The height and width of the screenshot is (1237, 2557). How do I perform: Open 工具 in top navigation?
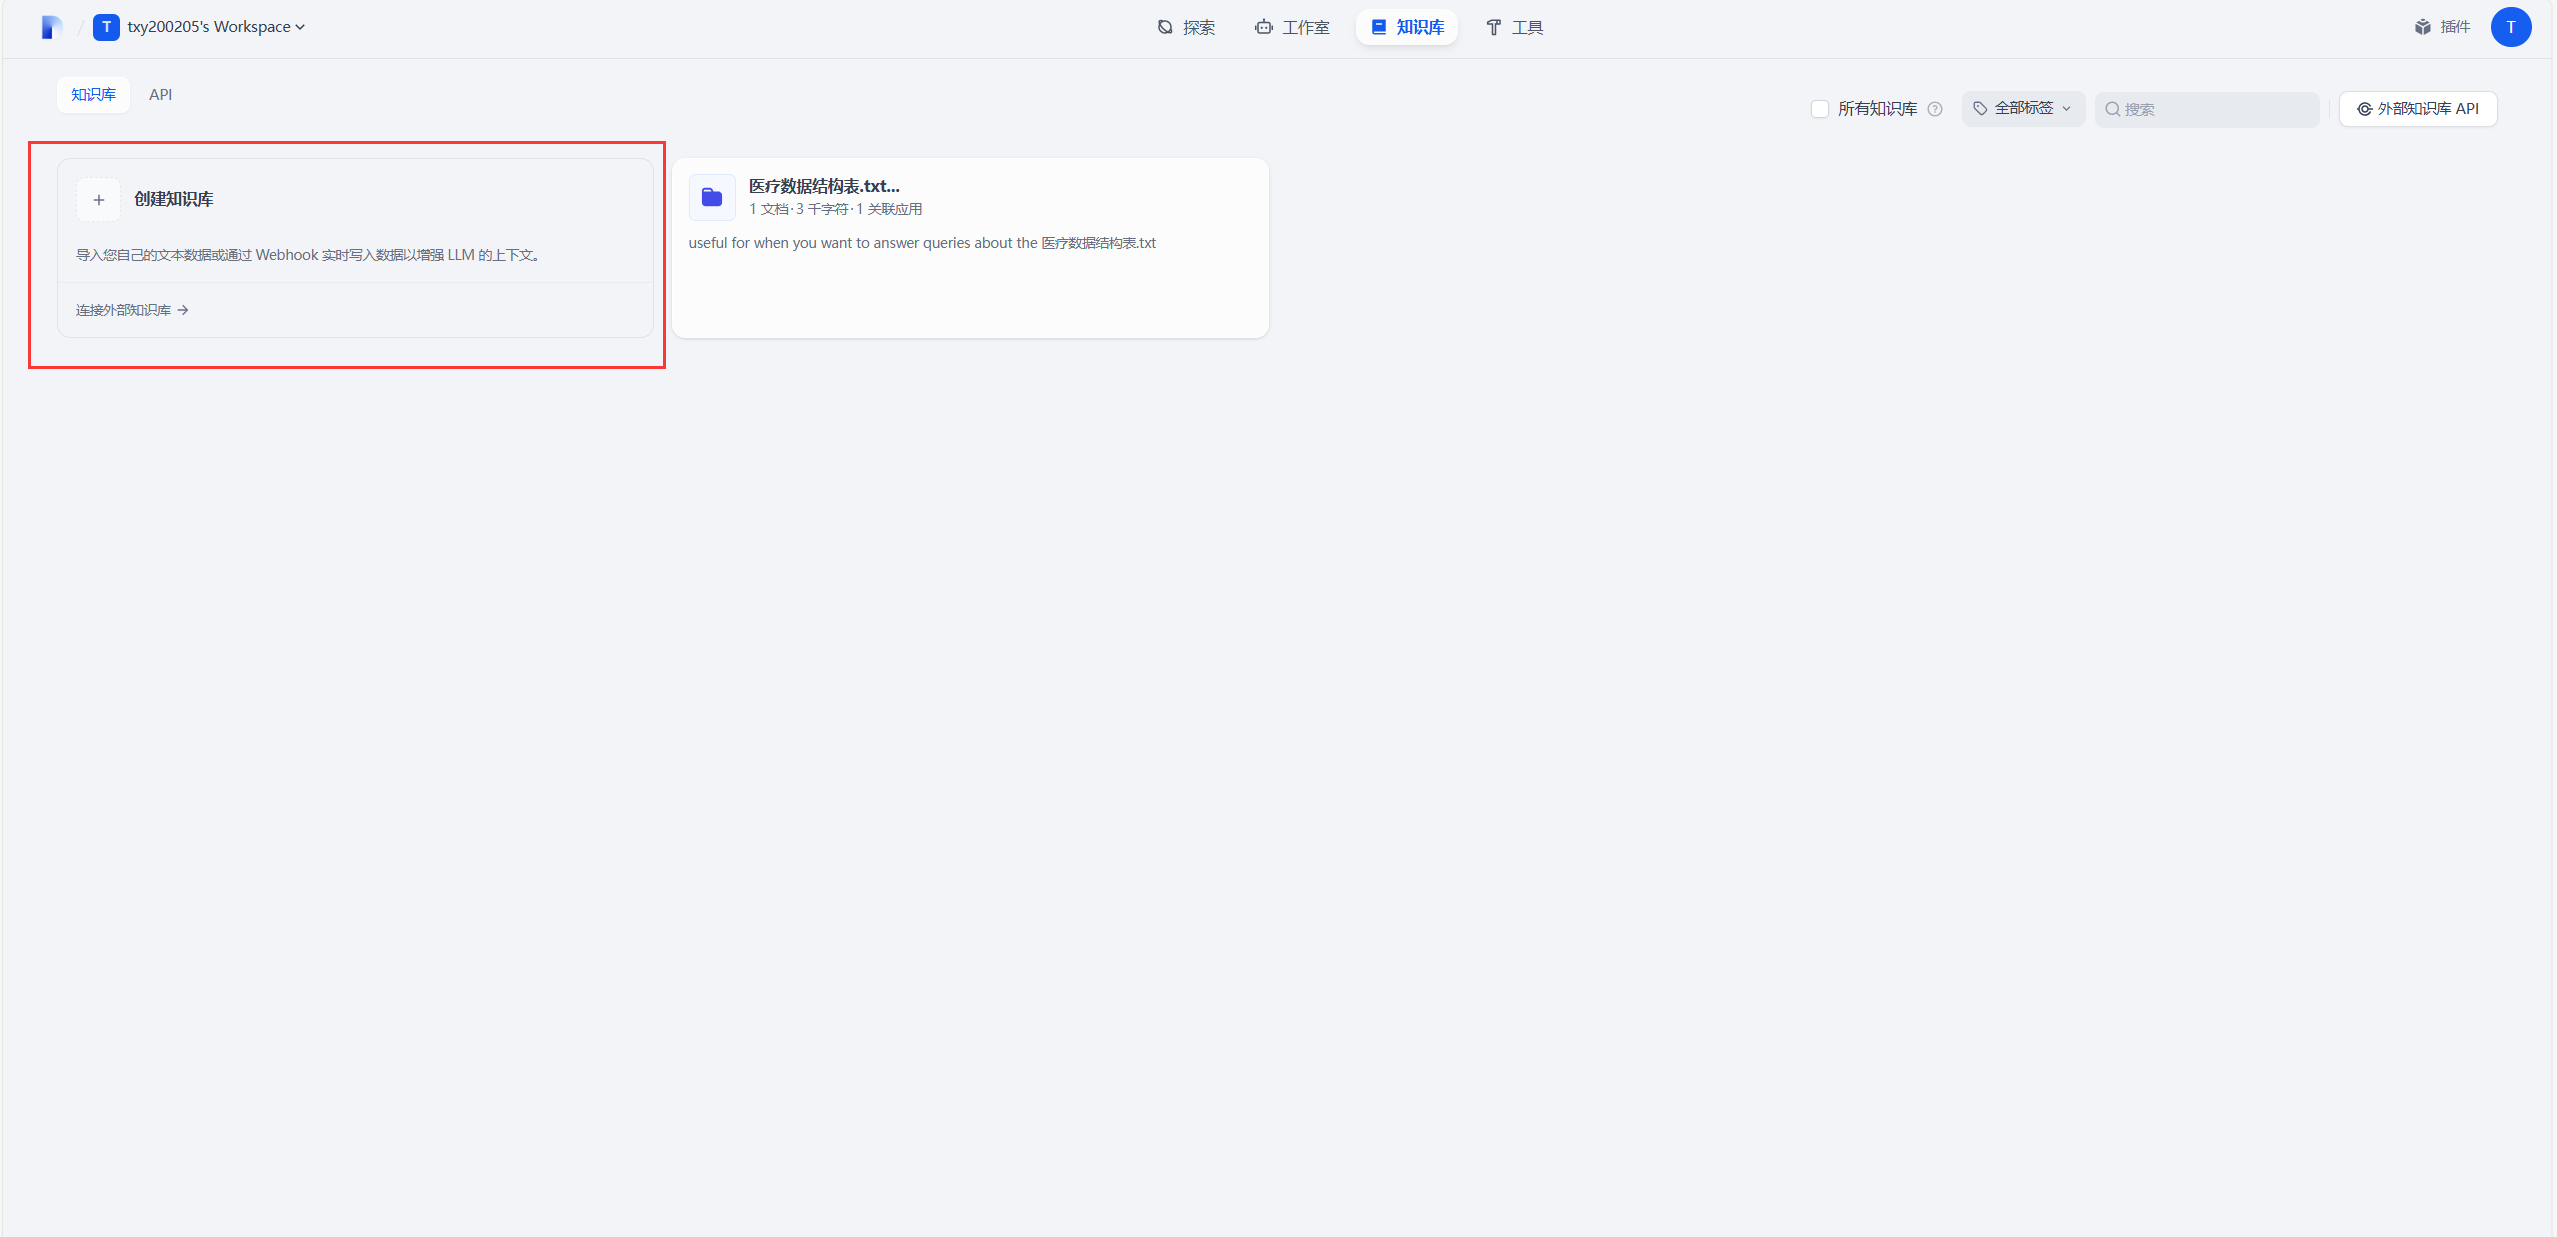click(x=1514, y=27)
